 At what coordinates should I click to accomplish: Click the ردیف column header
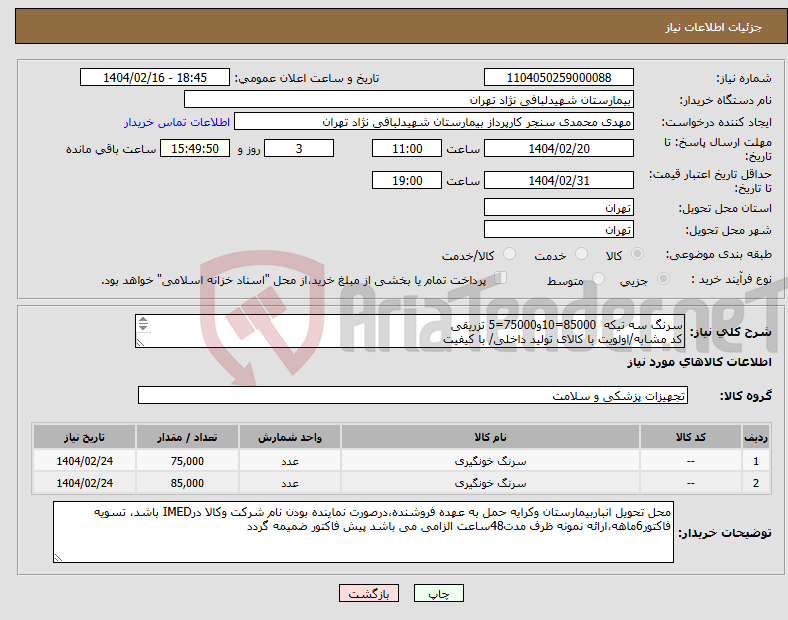pyautogui.click(x=755, y=437)
